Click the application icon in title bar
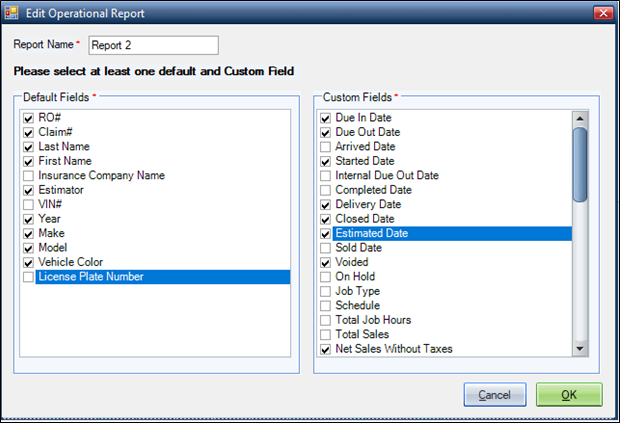The height and width of the screenshot is (423, 620). 11,13
